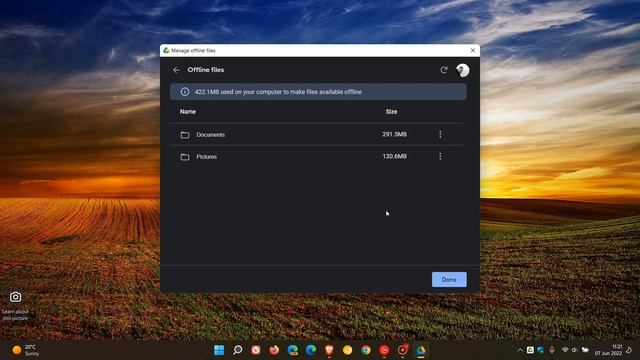The image size is (640, 360).
Task: Open Google Drive from the taskbar
Action: pos(421,350)
